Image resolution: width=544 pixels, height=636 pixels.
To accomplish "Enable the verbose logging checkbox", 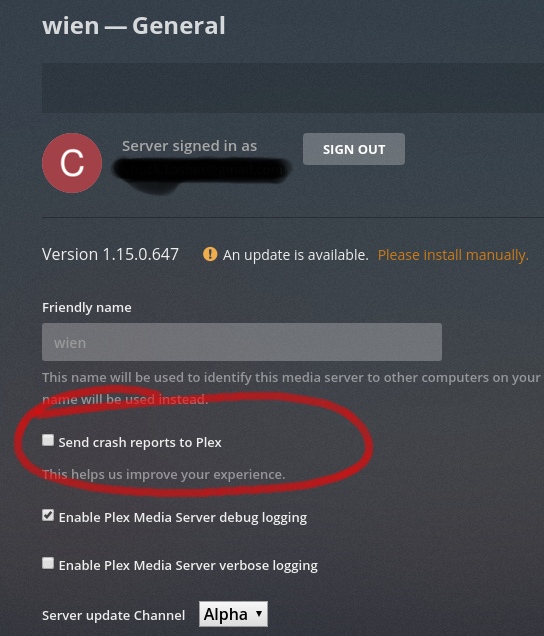I will point(48,563).
